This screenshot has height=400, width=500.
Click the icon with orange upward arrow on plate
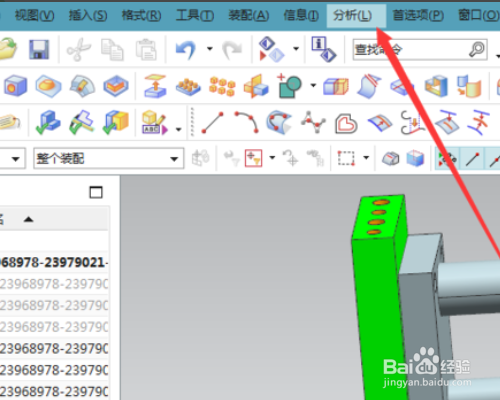tap(155, 86)
